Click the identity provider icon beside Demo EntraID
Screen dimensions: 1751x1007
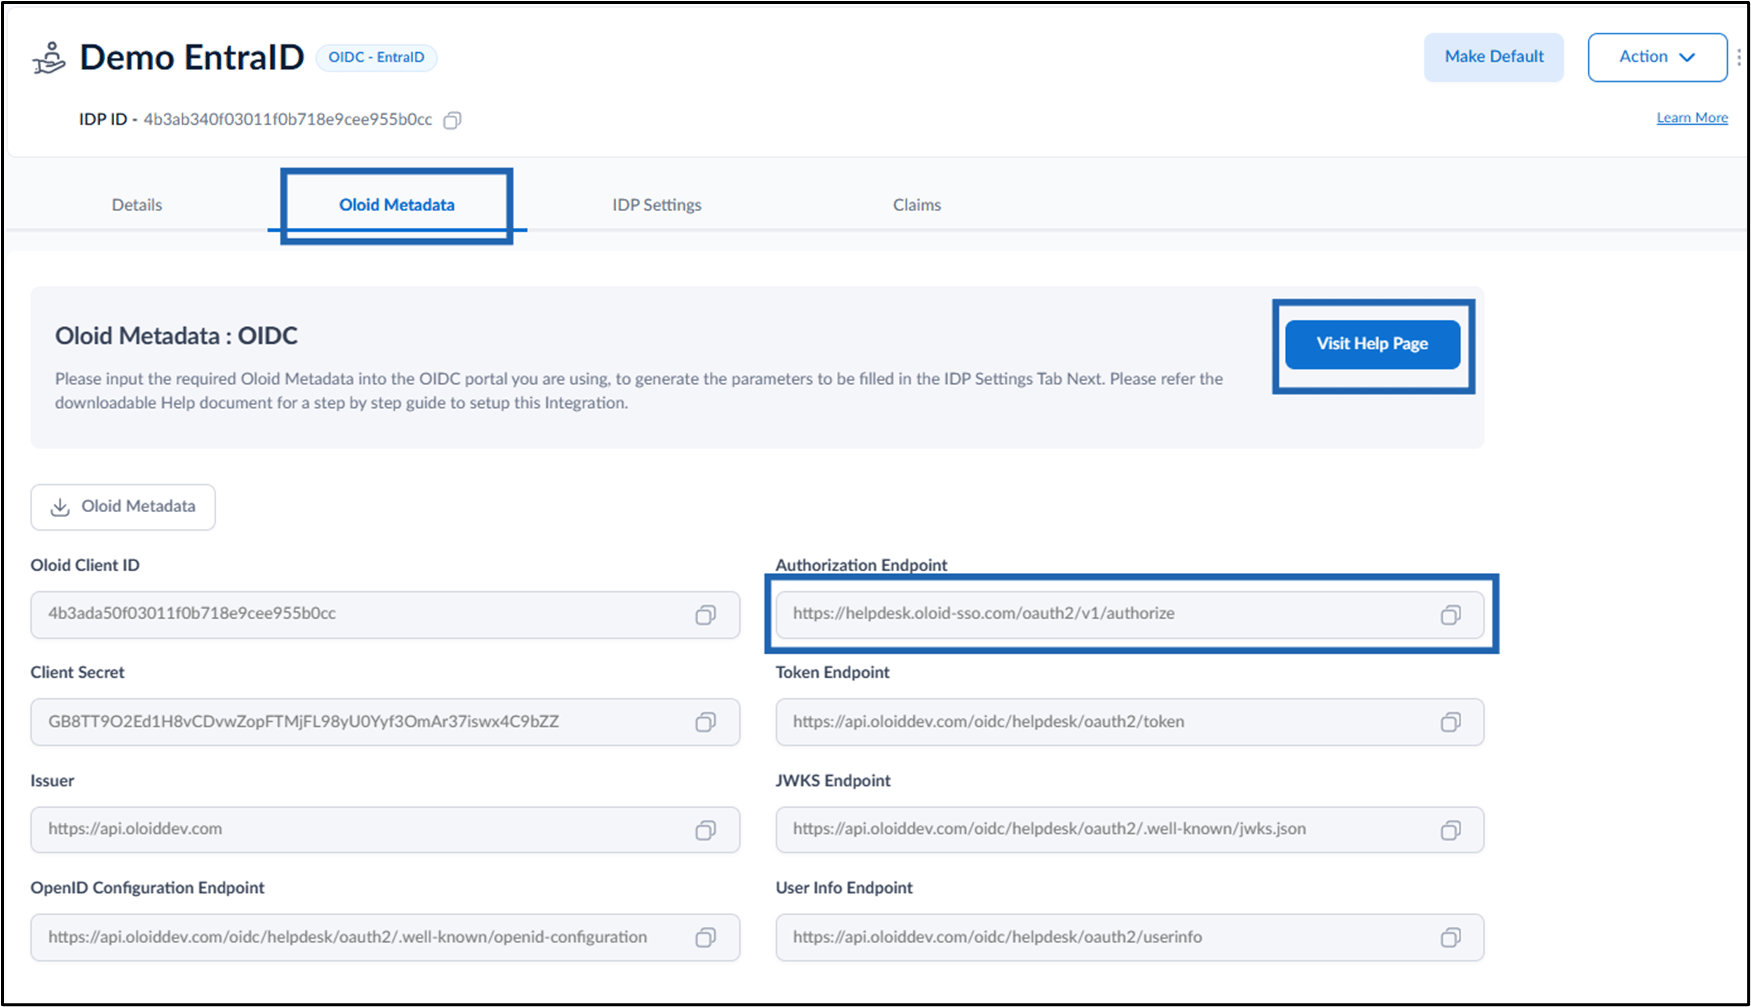click(x=49, y=58)
